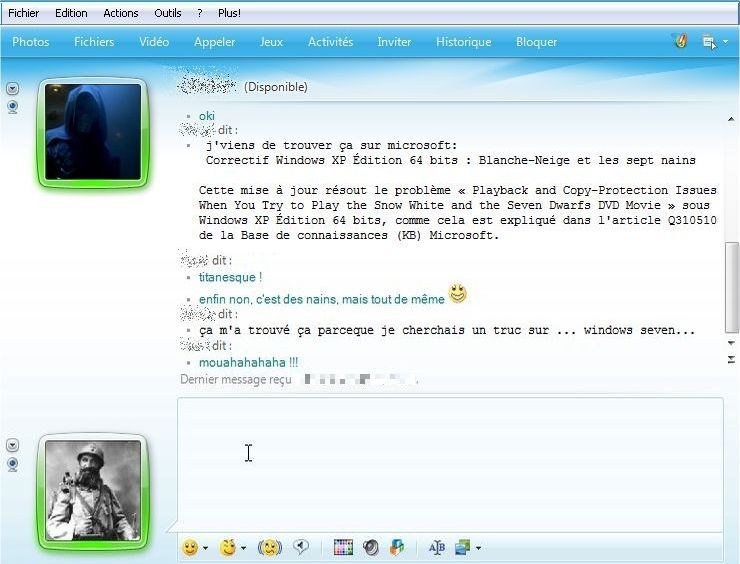The height and width of the screenshot is (564, 740).
Task: Expand the arrow button above contact's webcam icon
Action: click(13, 88)
